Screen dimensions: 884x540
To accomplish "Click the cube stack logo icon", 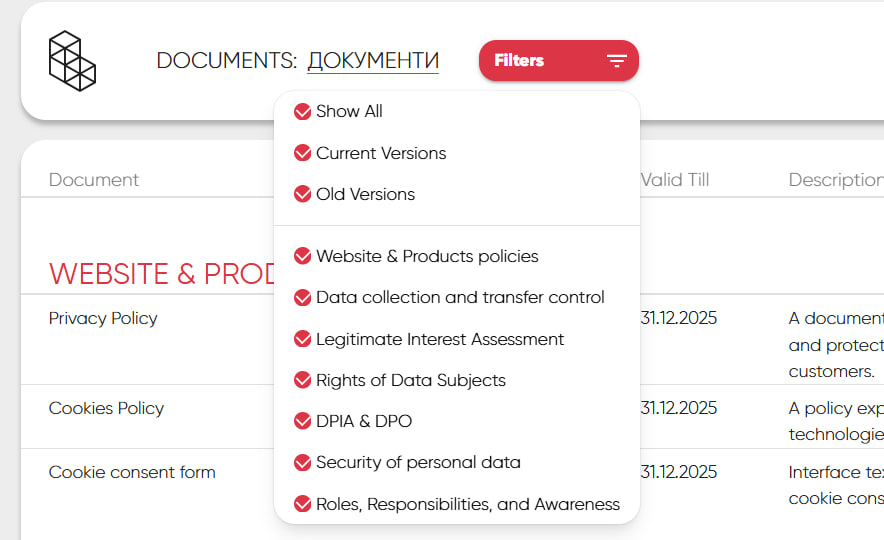I will pyautogui.click(x=72, y=61).
